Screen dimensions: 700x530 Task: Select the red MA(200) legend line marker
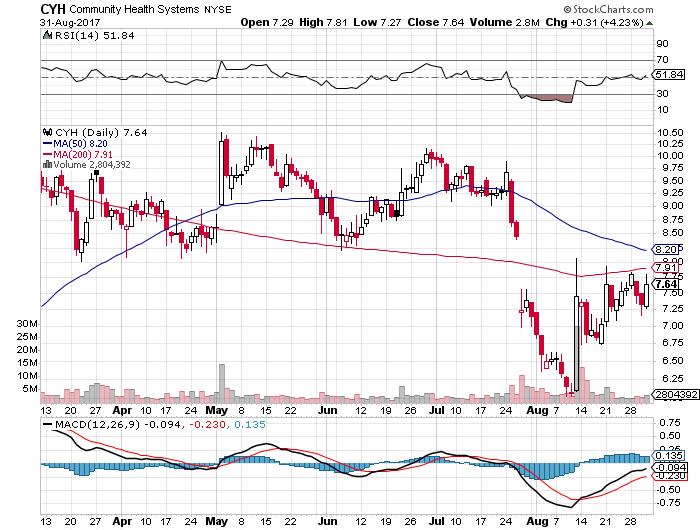coord(45,153)
